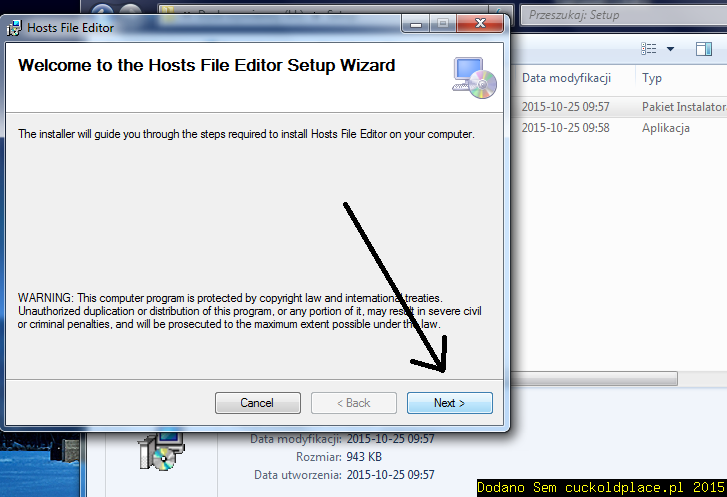
Task: Click the Przeszukaj: Setup search box
Action: [623, 15]
